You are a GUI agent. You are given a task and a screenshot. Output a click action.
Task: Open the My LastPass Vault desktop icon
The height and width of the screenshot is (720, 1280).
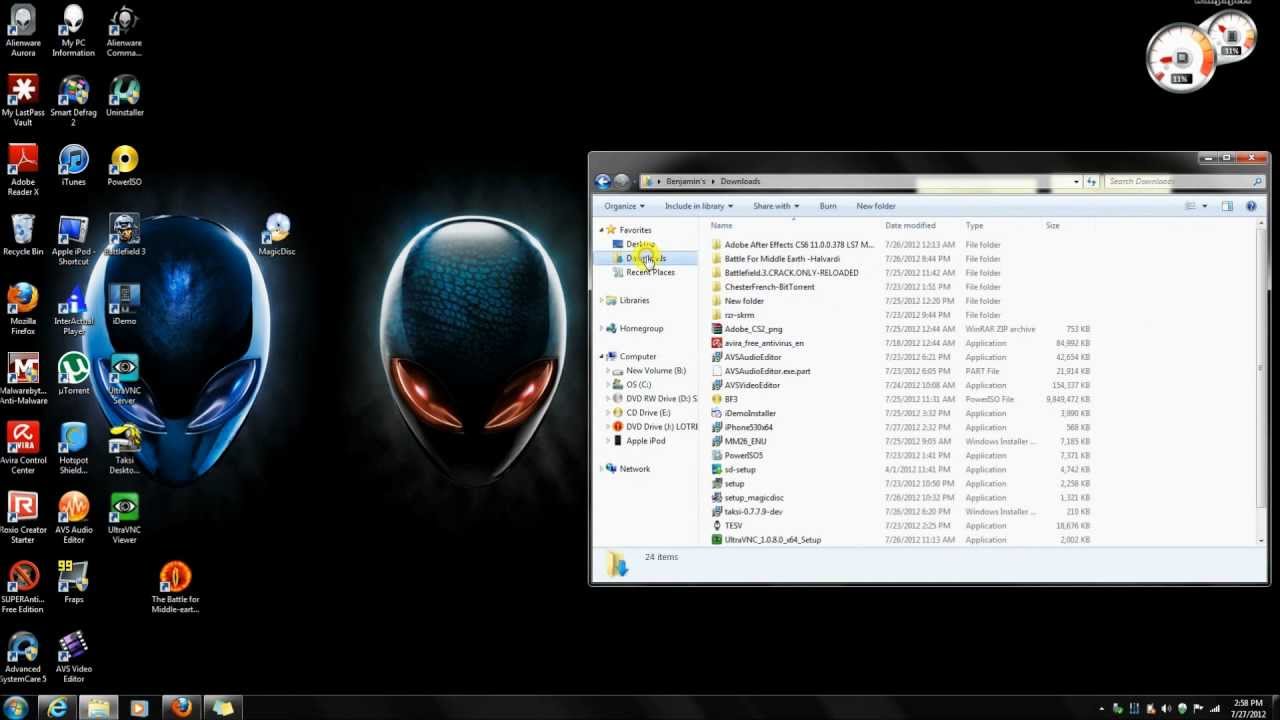(22, 101)
